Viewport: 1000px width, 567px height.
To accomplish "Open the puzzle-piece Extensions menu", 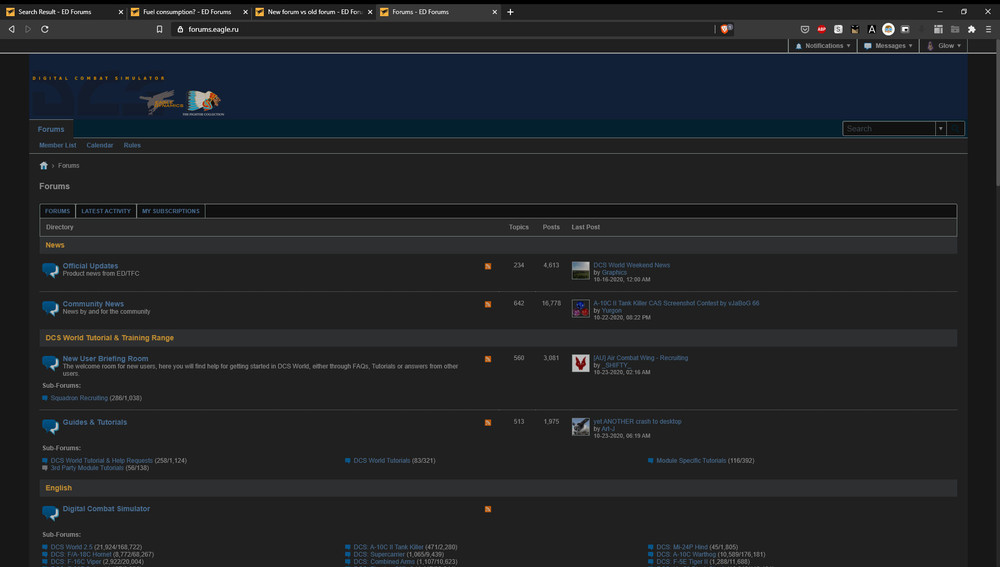I will (x=971, y=29).
